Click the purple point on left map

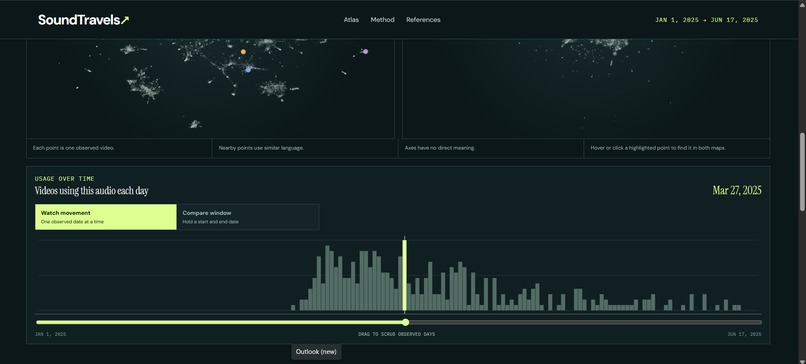click(365, 51)
